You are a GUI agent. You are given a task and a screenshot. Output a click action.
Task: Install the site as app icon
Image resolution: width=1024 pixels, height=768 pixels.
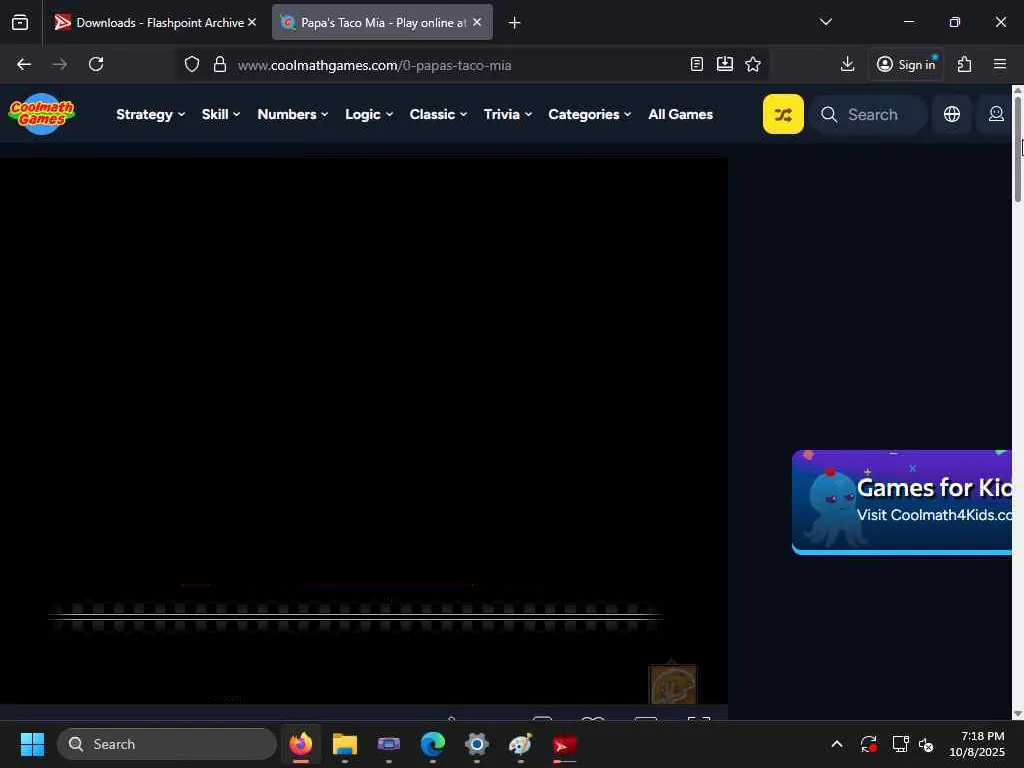pos(725,64)
